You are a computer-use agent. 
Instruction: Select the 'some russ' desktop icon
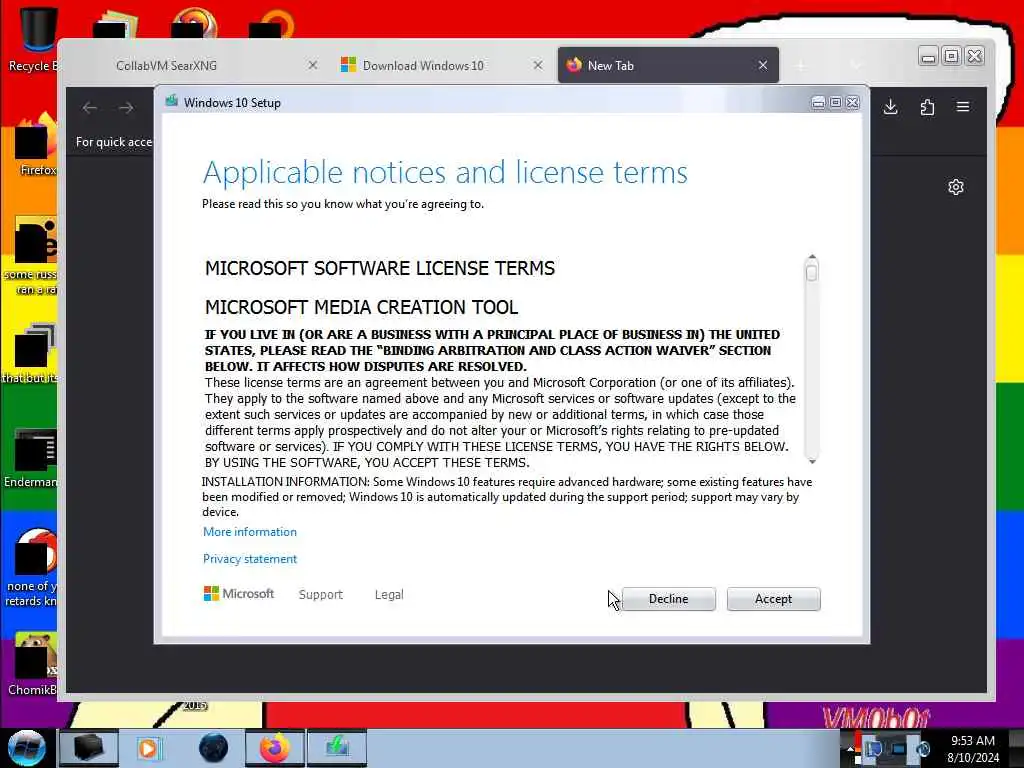click(x=31, y=255)
